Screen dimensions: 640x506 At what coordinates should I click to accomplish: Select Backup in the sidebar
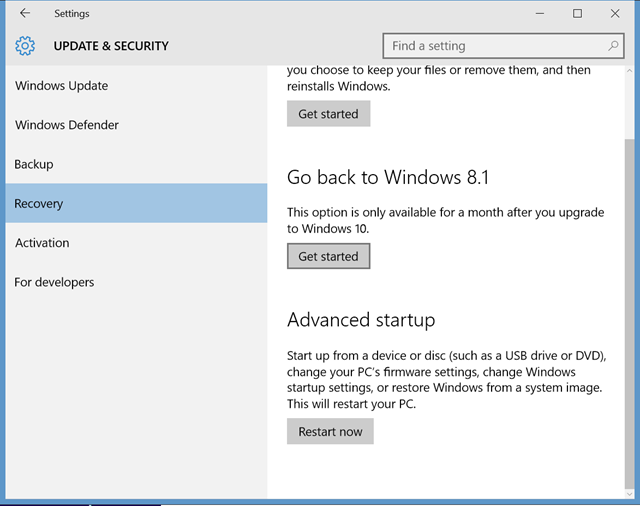[136, 164]
